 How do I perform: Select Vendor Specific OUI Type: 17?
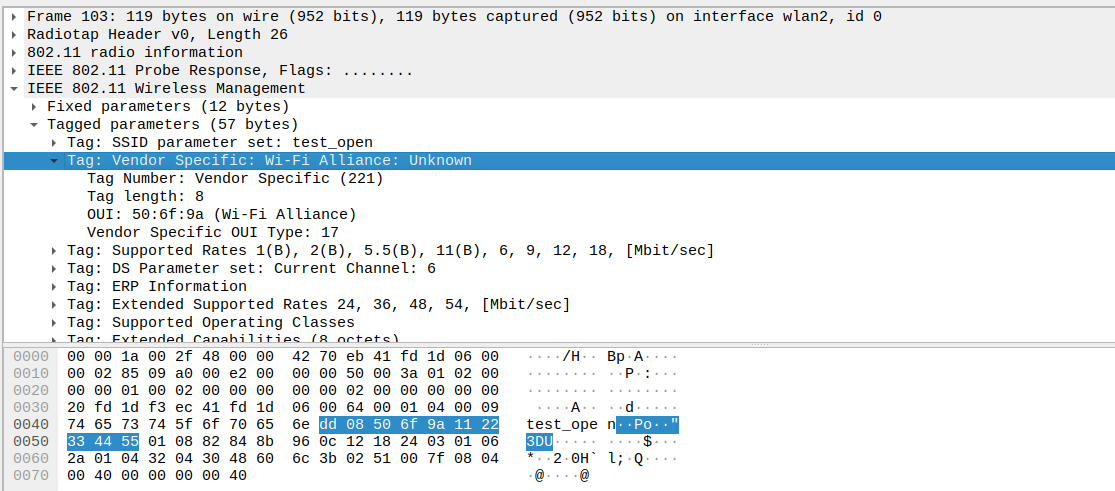click(213, 233)
